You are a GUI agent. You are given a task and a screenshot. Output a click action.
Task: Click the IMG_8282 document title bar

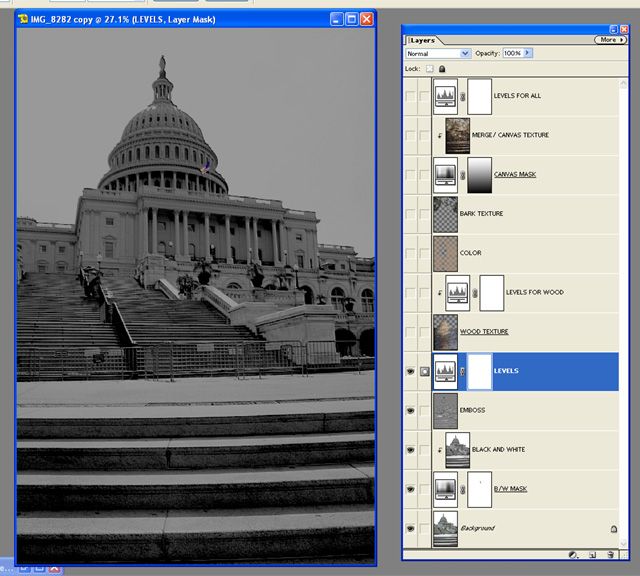[x=170, y=19]
